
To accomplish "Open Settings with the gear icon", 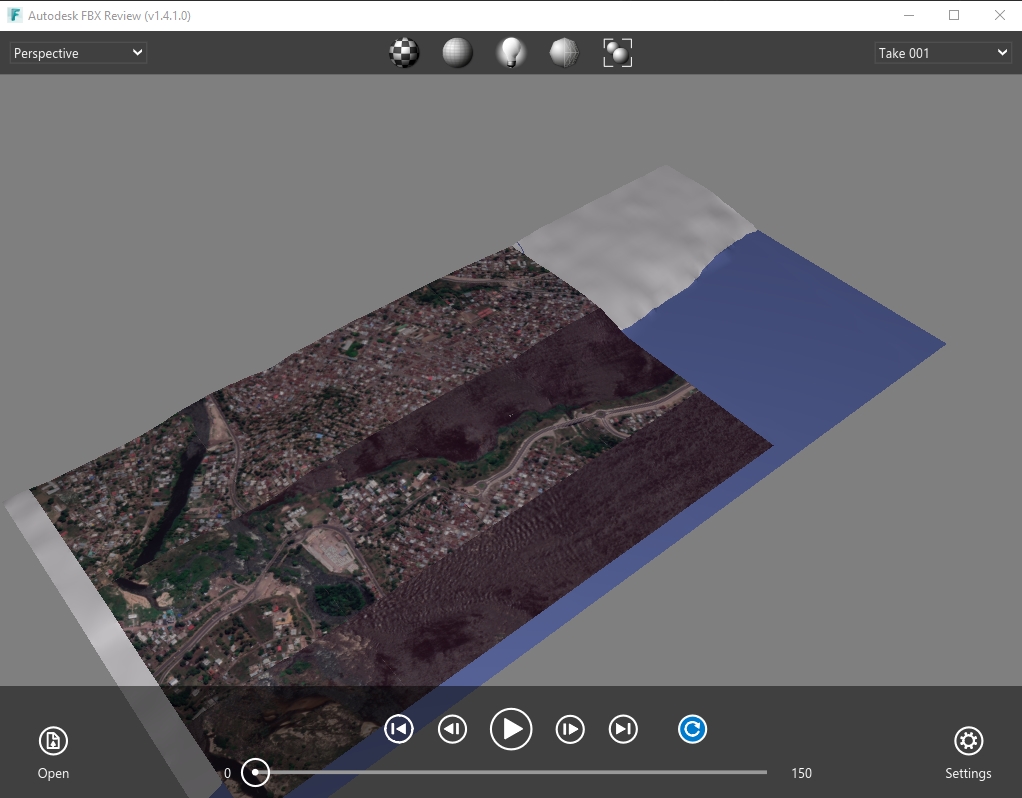I will [967, 741].
